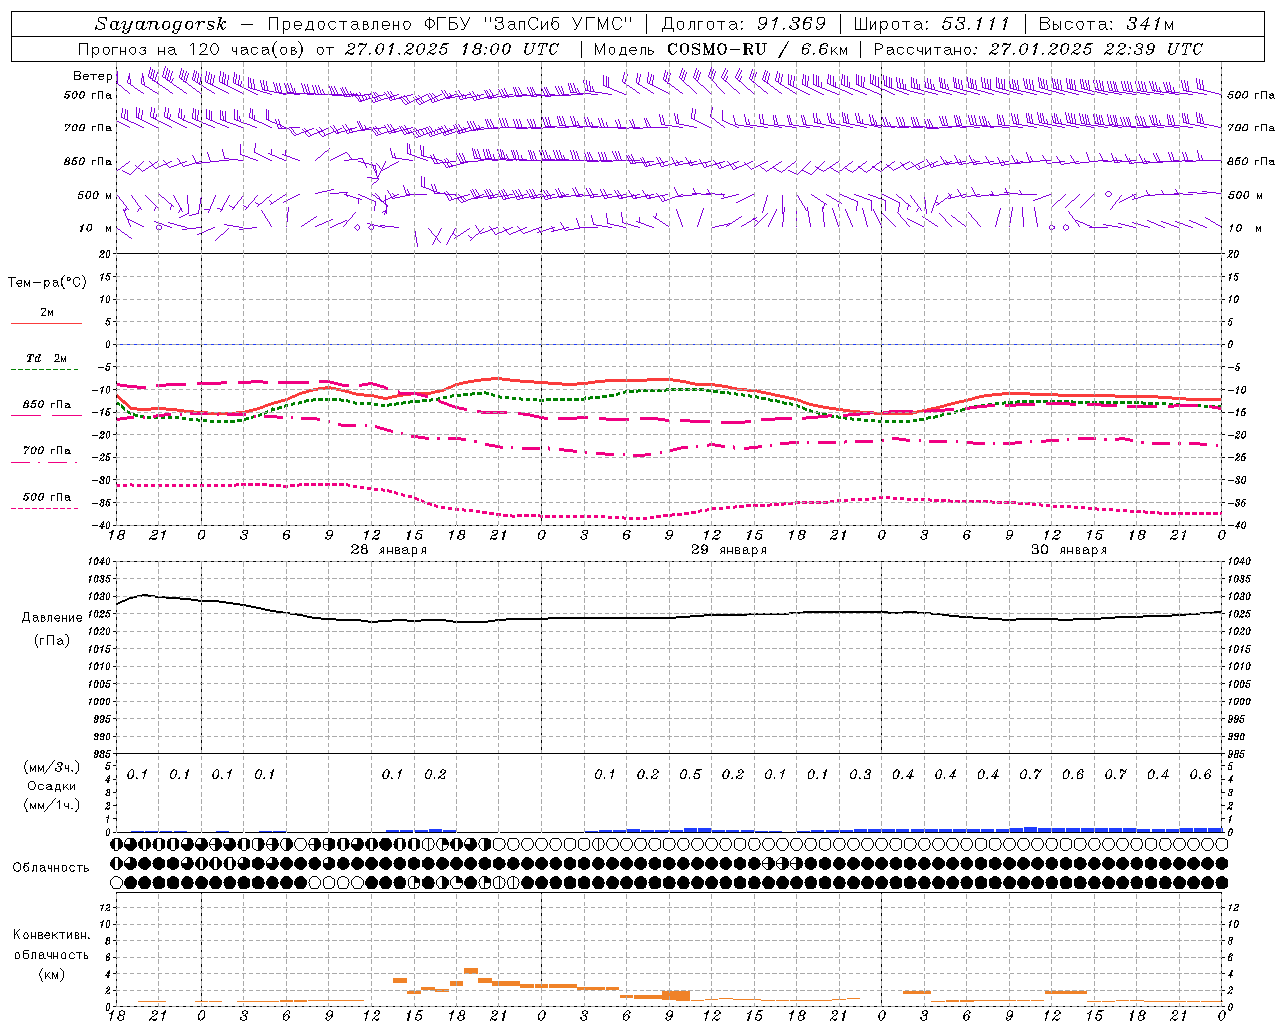Click the '0.5' precipitation value
Screen dimensions: 1280x1024
pyautogui.click(x=690, y=775)
